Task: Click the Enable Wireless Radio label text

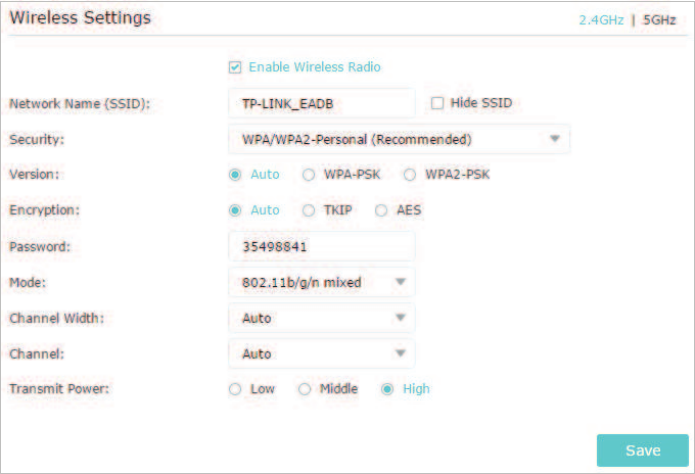Action: click(x=315, y=67)
